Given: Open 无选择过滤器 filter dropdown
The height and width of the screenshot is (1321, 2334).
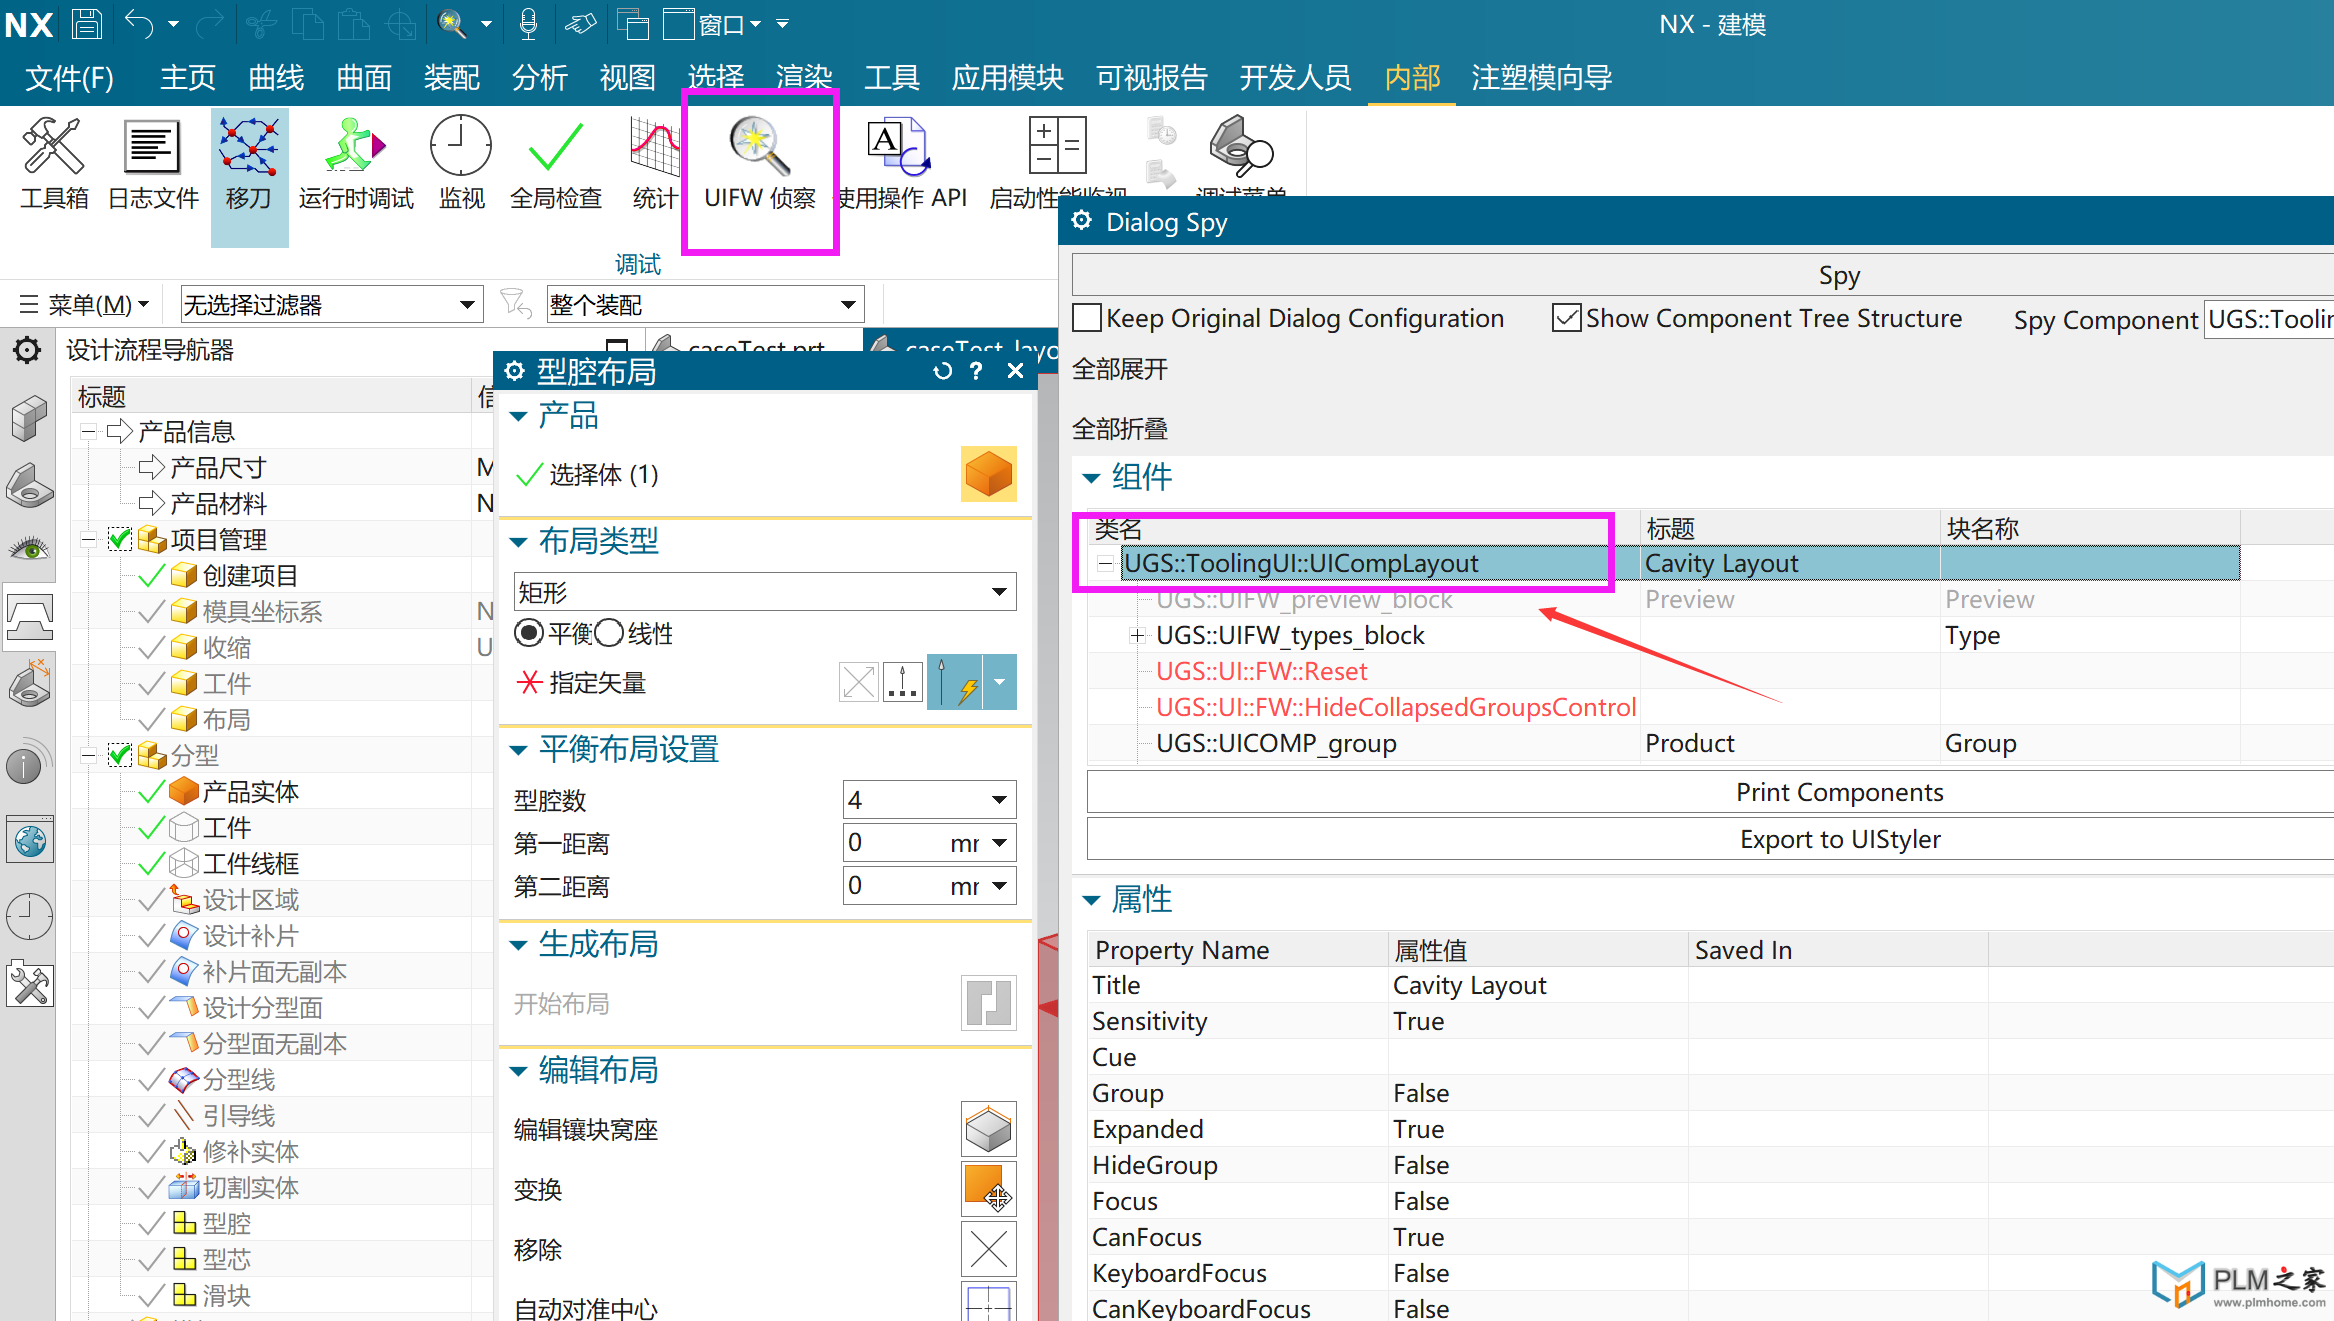Looking at the screenshot, I should (331, 304).
